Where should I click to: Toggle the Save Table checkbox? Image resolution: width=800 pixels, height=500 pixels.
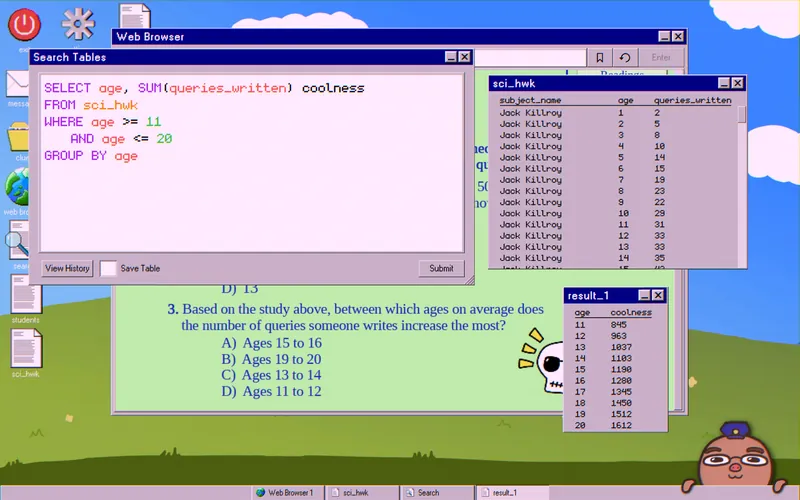coord(108,268)
